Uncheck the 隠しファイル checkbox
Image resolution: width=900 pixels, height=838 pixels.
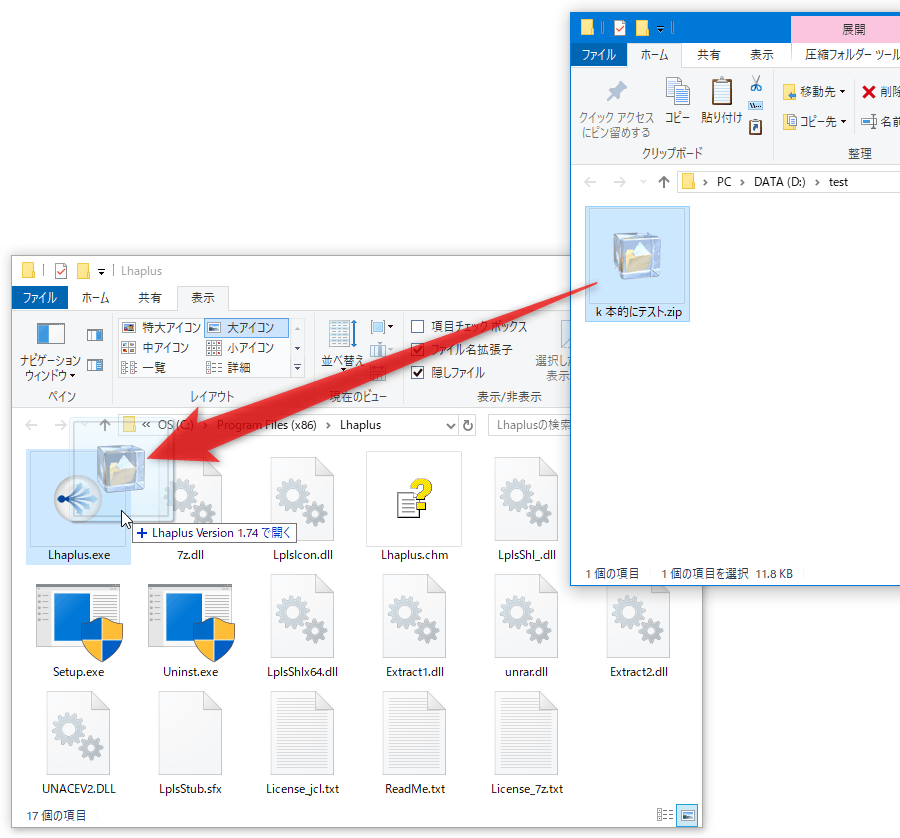click(x=418, y=373)
